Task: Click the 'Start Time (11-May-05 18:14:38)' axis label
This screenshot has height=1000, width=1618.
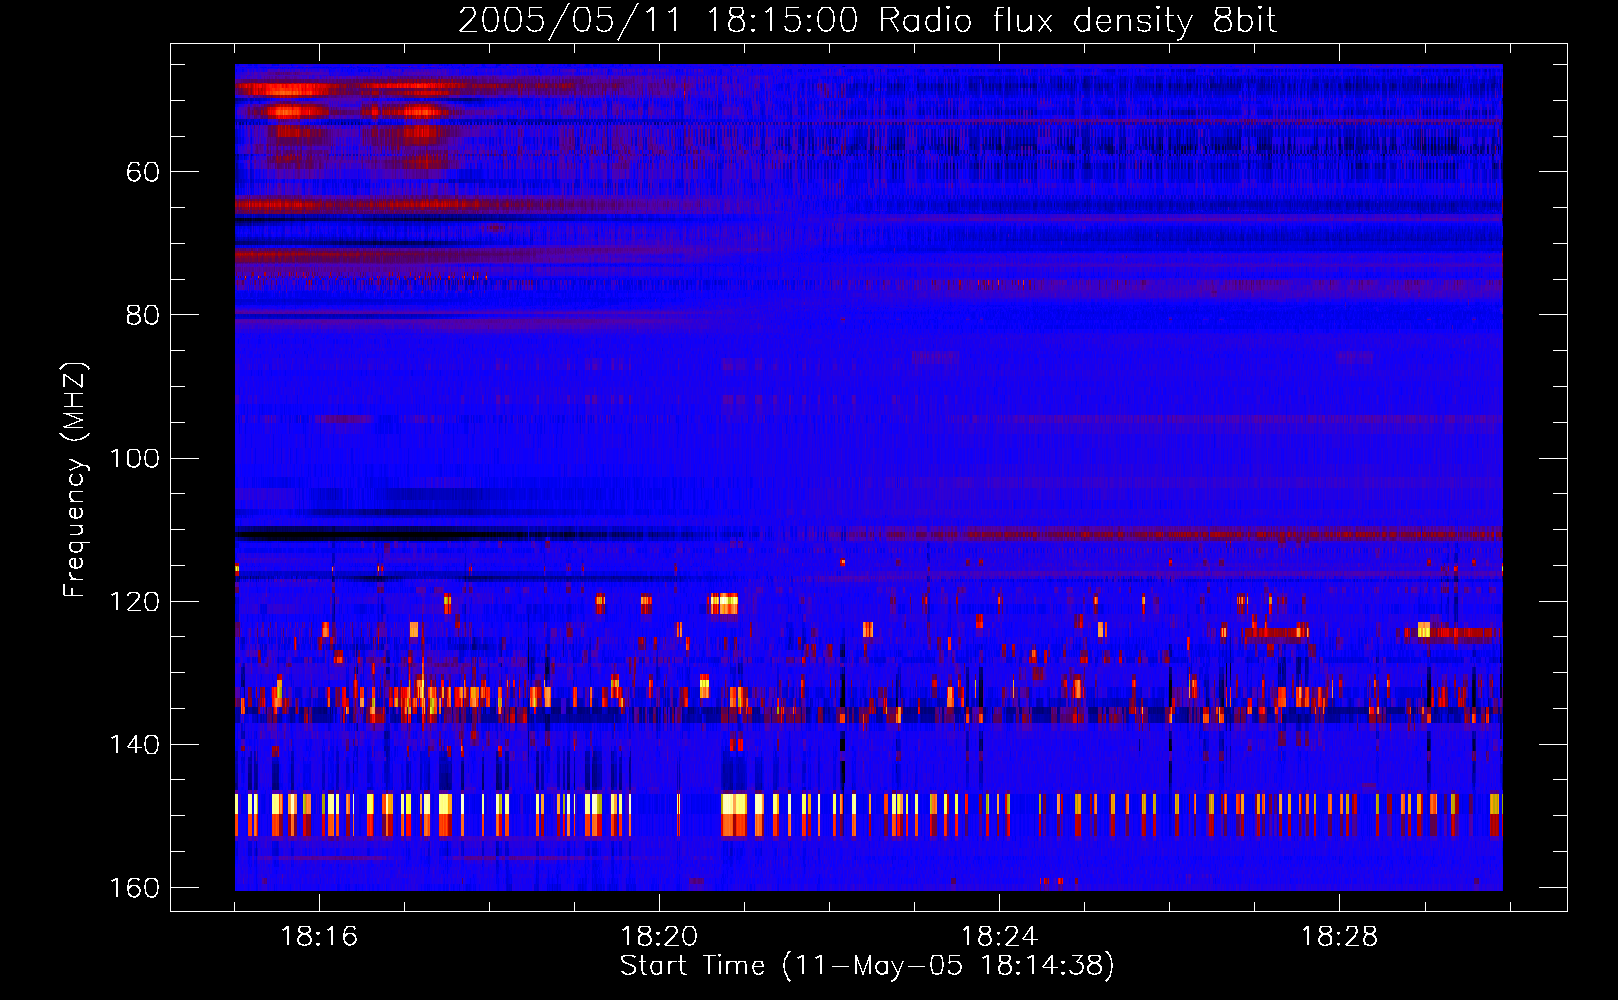Action: pos(867,965)
